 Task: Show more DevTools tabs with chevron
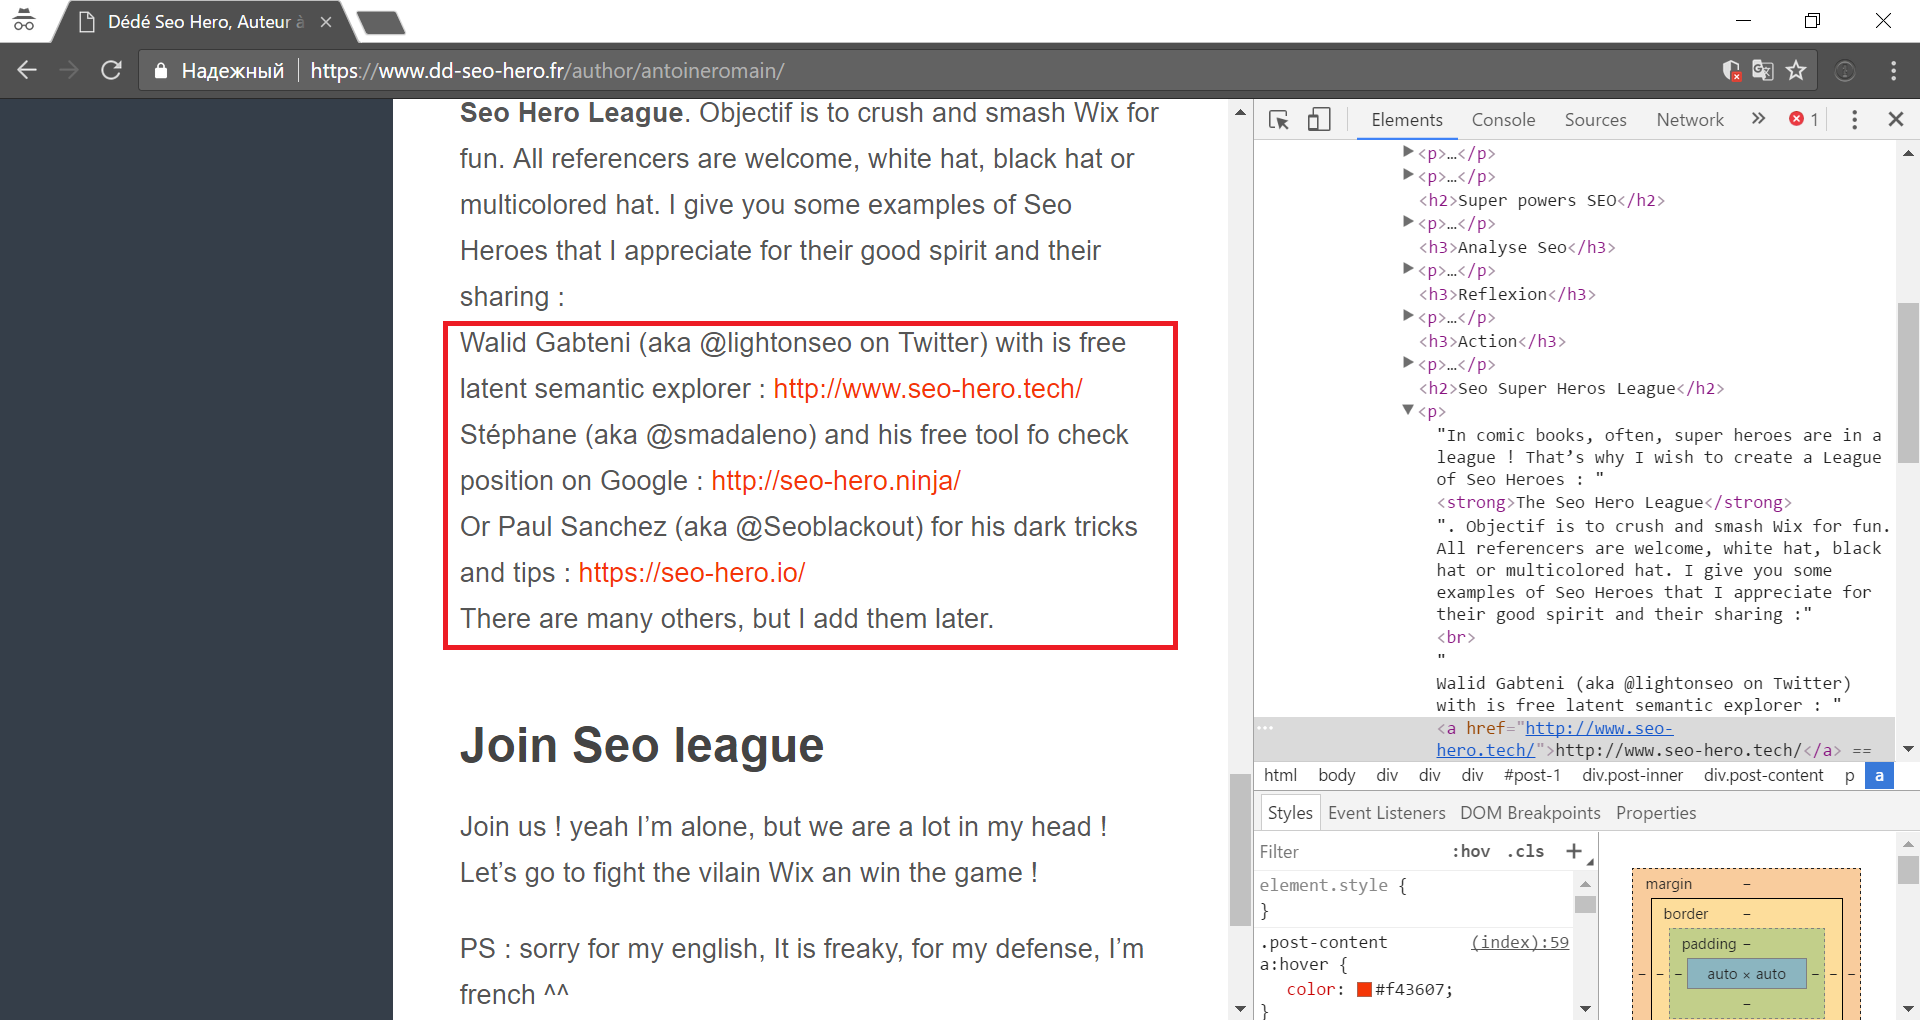(x=1758, y=119)
